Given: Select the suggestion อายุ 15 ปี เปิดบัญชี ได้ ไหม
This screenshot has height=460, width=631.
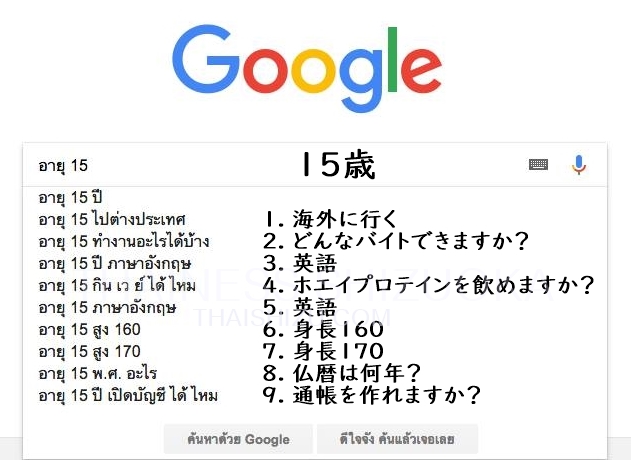Looking at the screenshot, I should coord(128,396).
